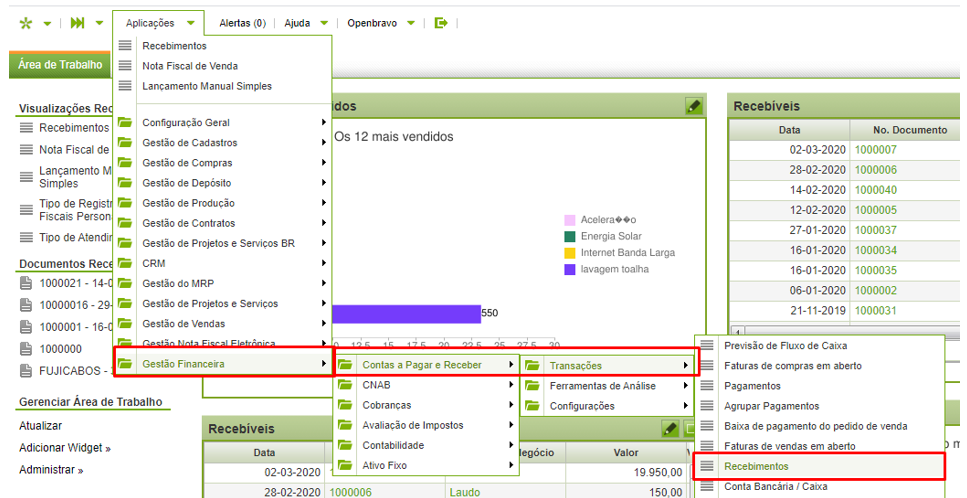Click the Energia Solar legend color swatch
The image size is (967, 498).
click(x=570, y=237)
